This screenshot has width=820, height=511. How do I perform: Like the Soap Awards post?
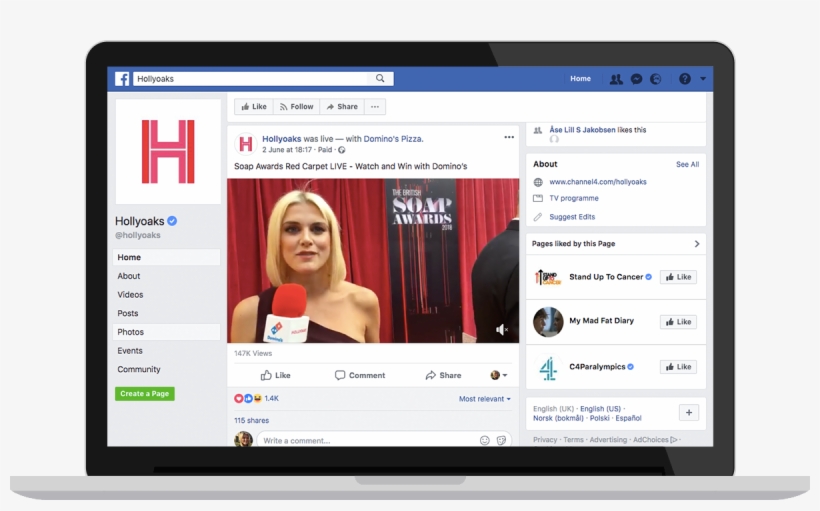tap(276, 375)
